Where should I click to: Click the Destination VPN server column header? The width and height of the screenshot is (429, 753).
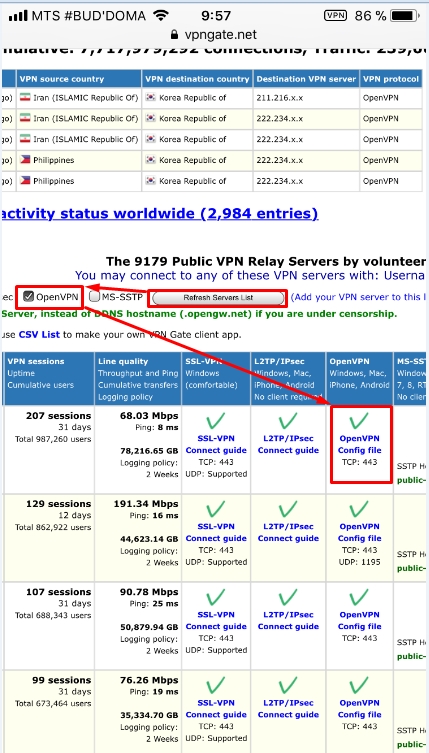tap(306, 79)
